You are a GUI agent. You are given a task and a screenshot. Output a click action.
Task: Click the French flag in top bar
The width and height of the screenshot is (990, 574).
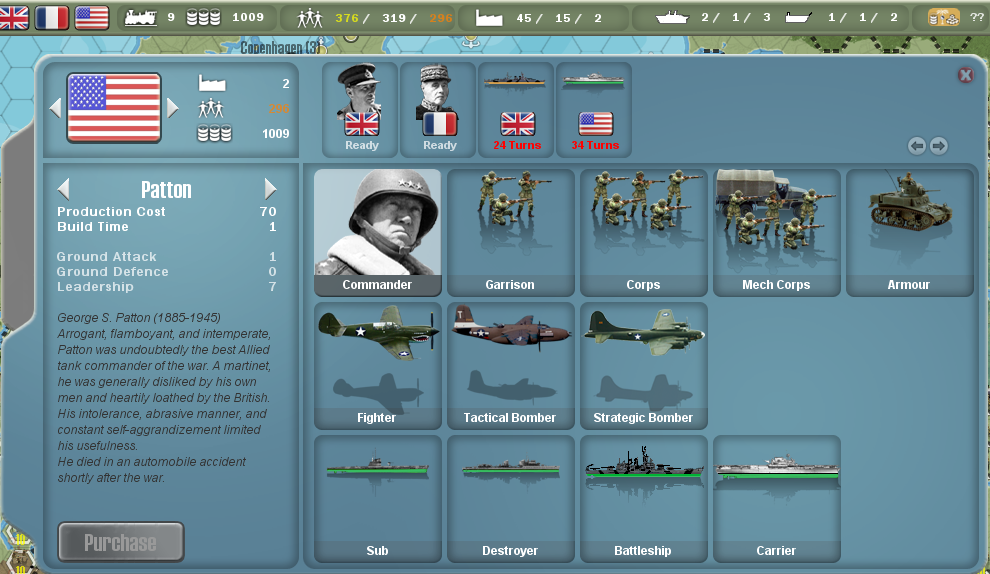52,18
